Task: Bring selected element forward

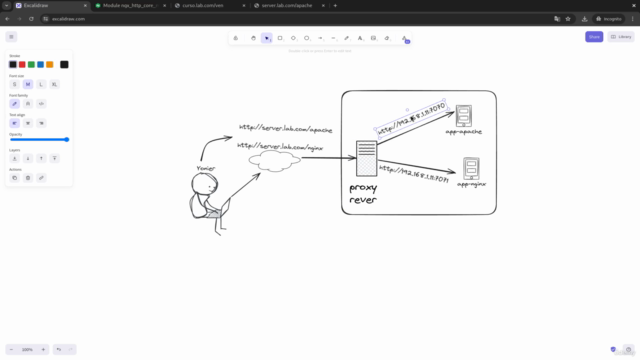Action: coord(41,158)
